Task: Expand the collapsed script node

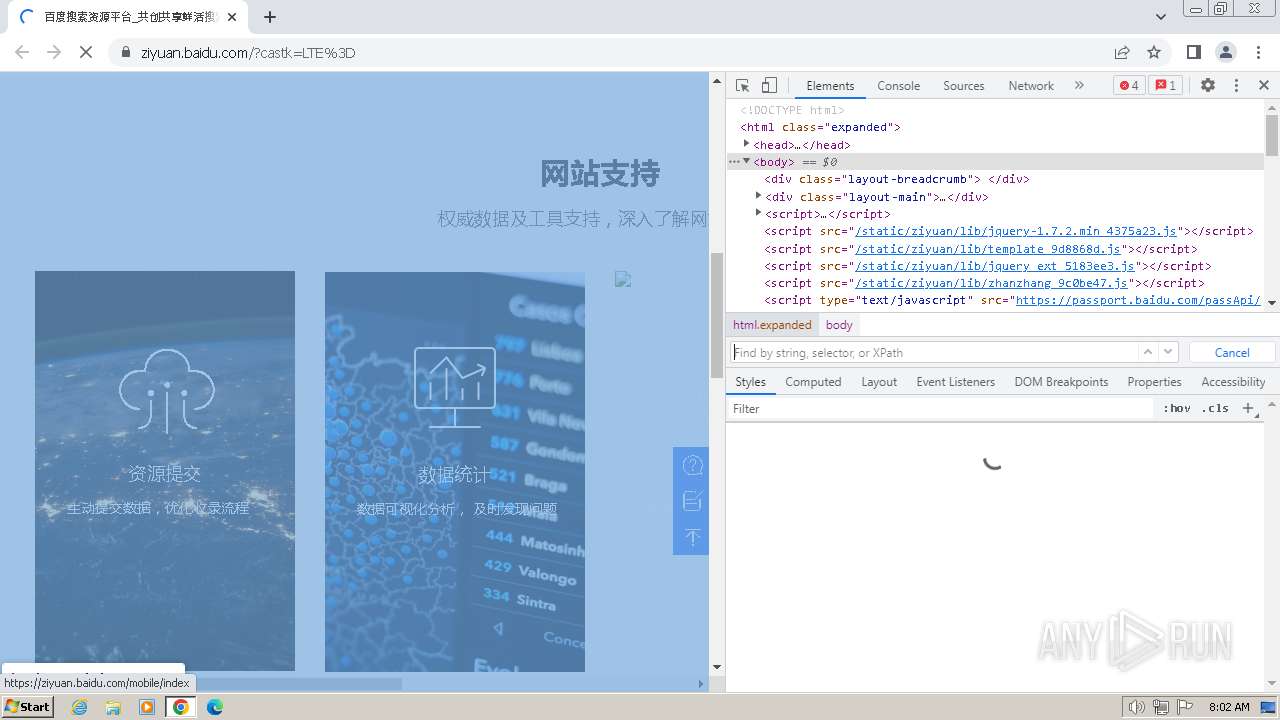Action: 758,213
